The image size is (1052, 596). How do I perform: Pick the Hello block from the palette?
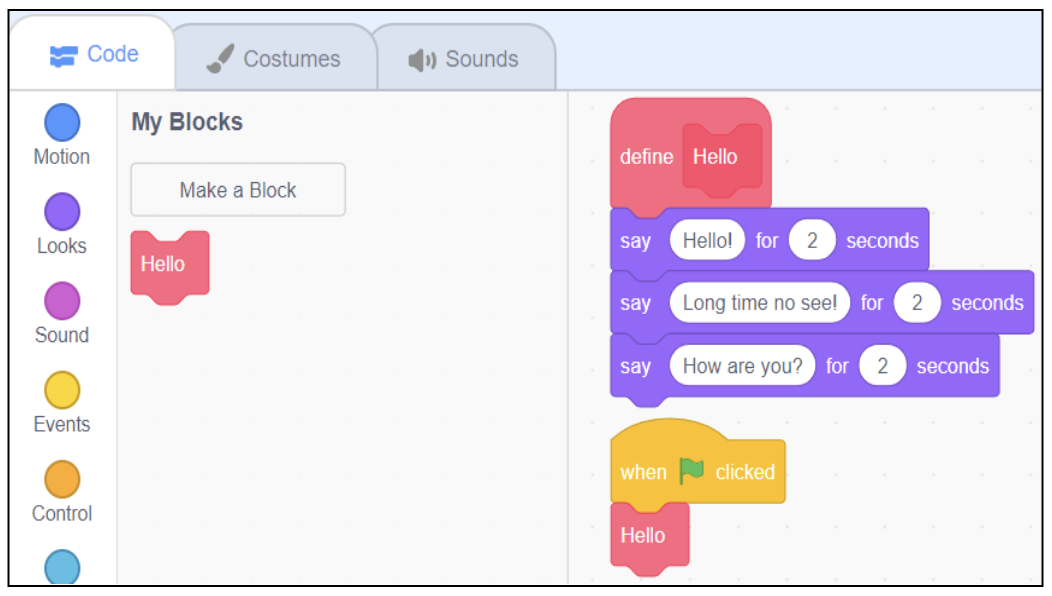(x=165, y=265)
